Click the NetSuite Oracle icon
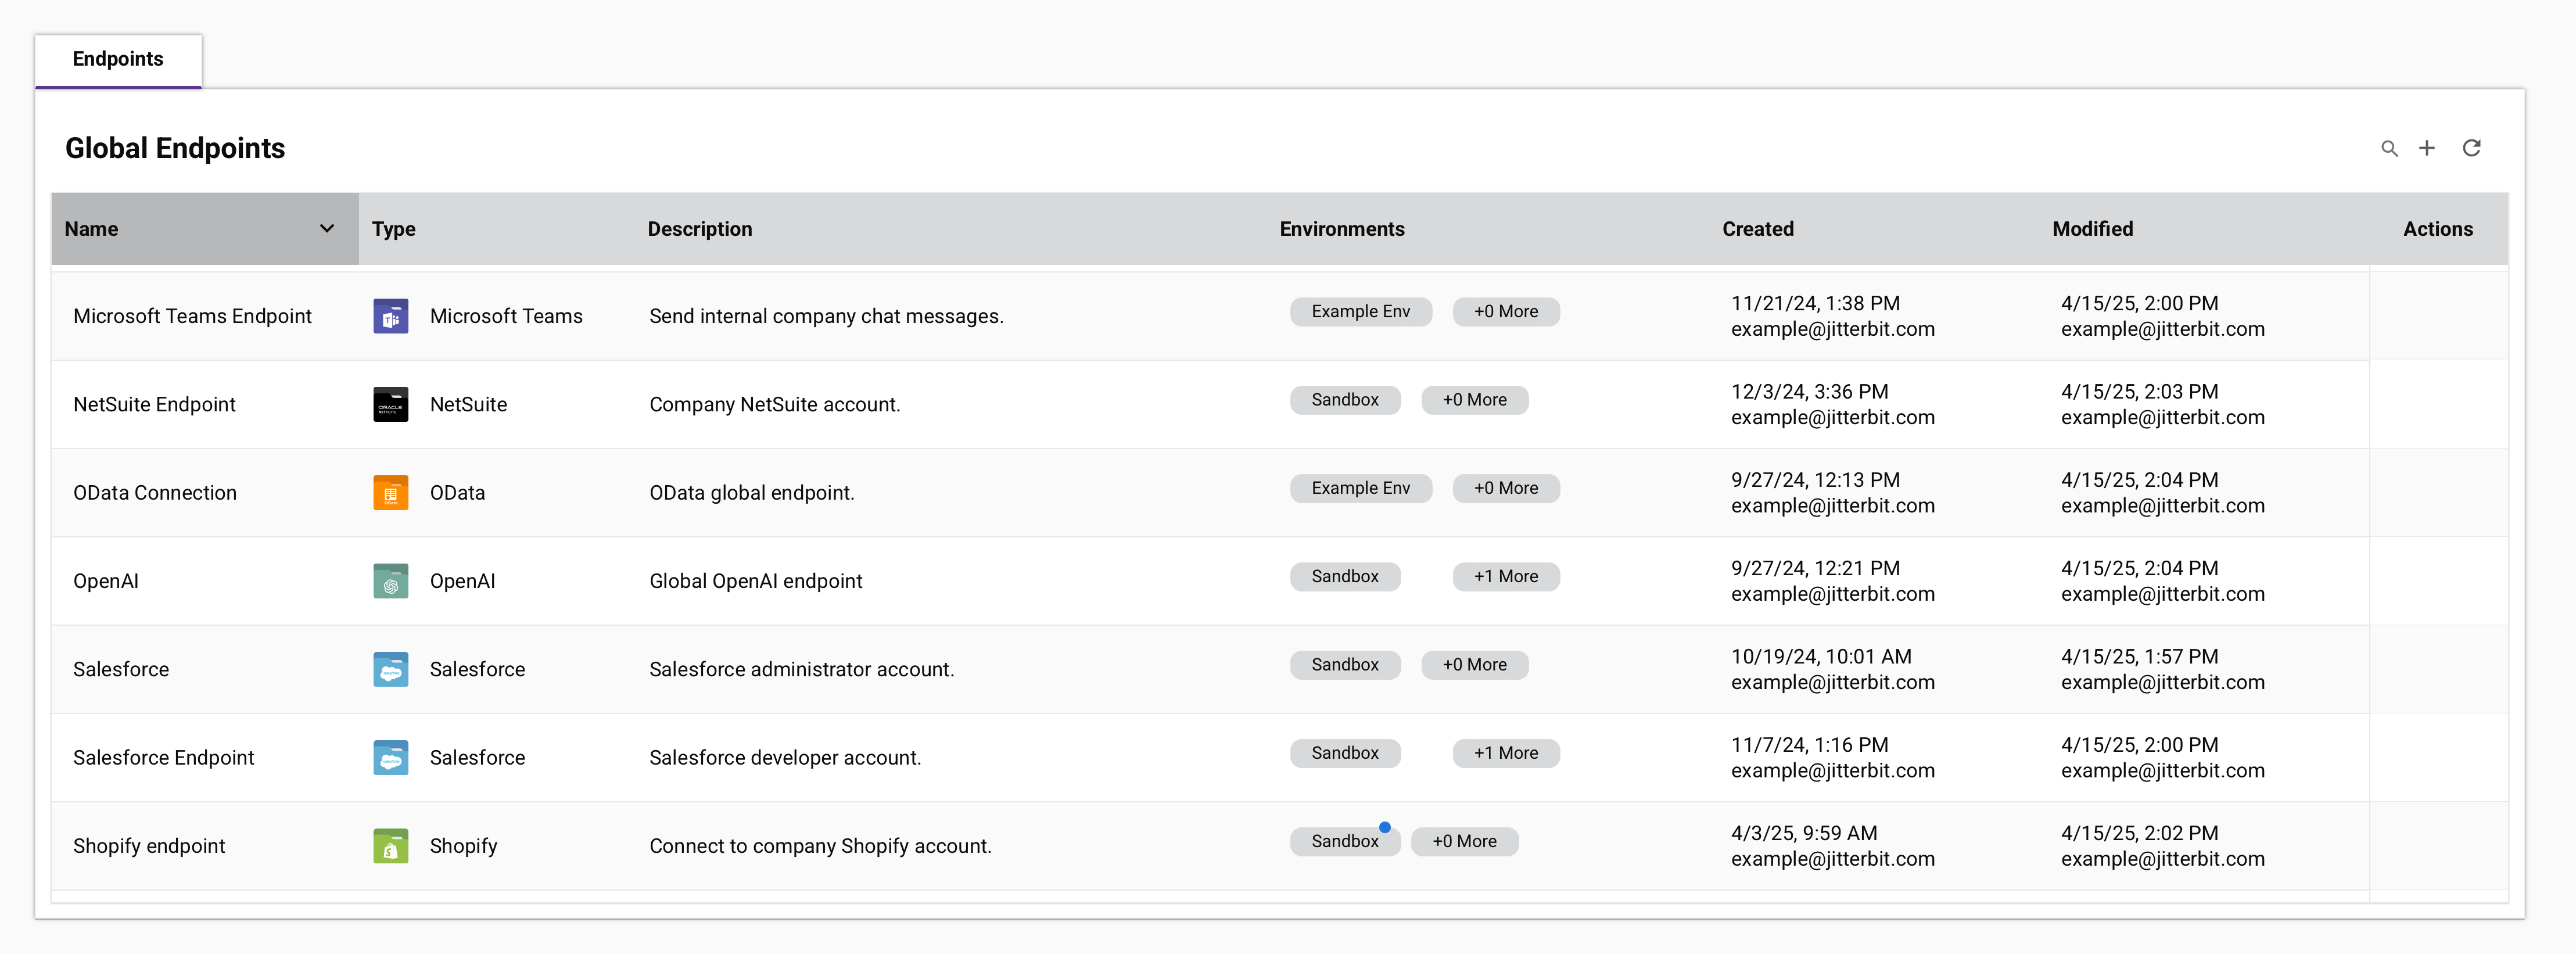Viewport: 2576px width, 954px height. tap(390, 404)
